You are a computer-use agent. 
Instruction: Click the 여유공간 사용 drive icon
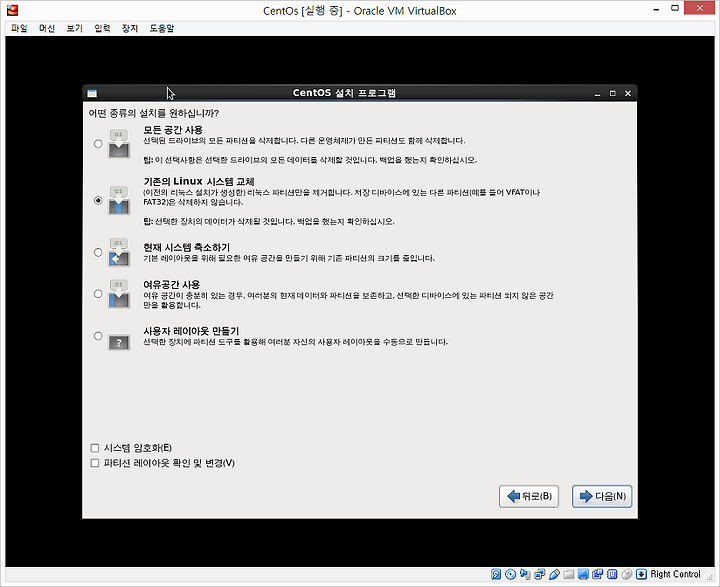click(119, 294)
